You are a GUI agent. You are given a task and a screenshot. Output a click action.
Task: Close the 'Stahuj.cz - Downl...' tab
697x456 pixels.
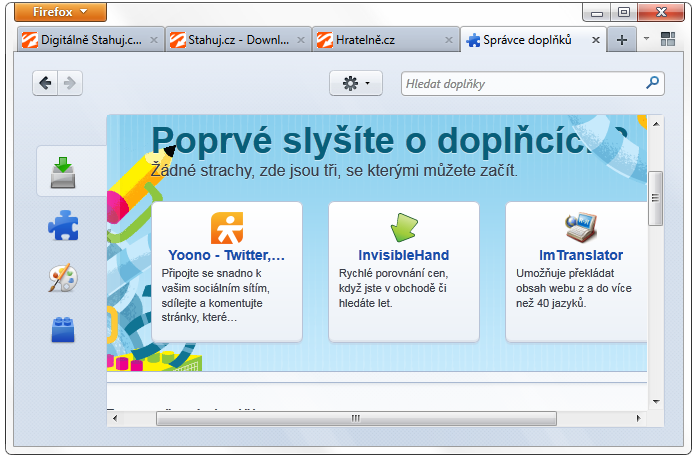pyautogui.click(x=301, y=40)
